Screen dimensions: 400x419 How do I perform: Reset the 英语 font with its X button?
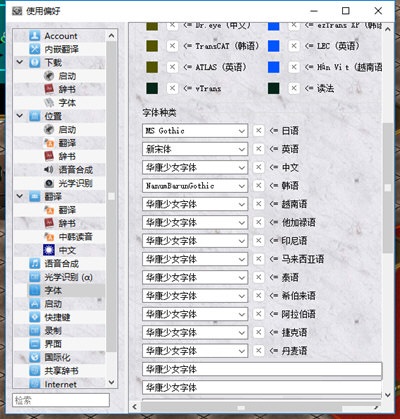click(258, 149)
